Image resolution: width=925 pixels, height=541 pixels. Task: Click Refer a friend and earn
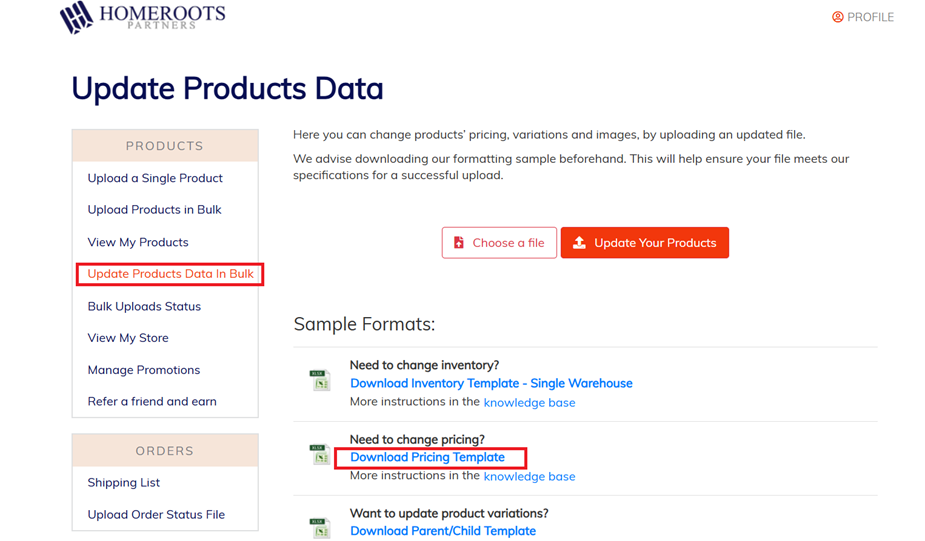pyautogui.click(x=152, y=402)
